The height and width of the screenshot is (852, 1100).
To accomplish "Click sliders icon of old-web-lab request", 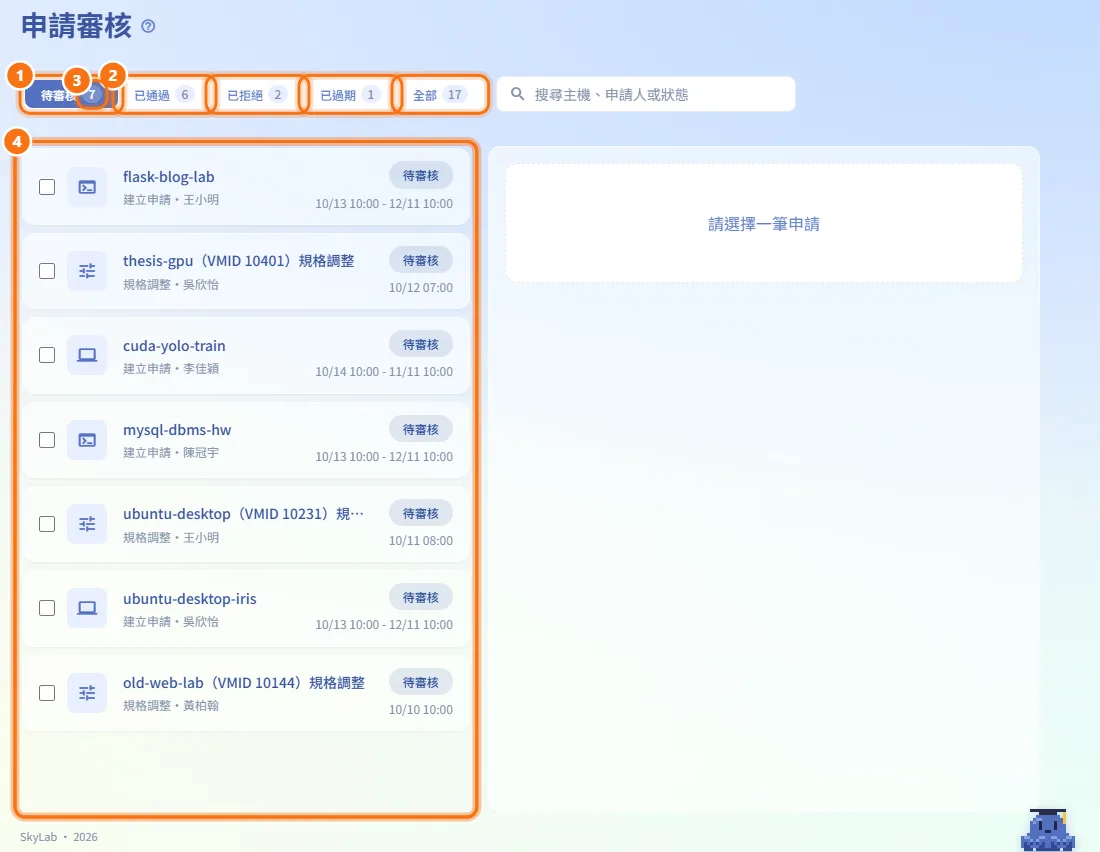I will [x=87, y=693].
